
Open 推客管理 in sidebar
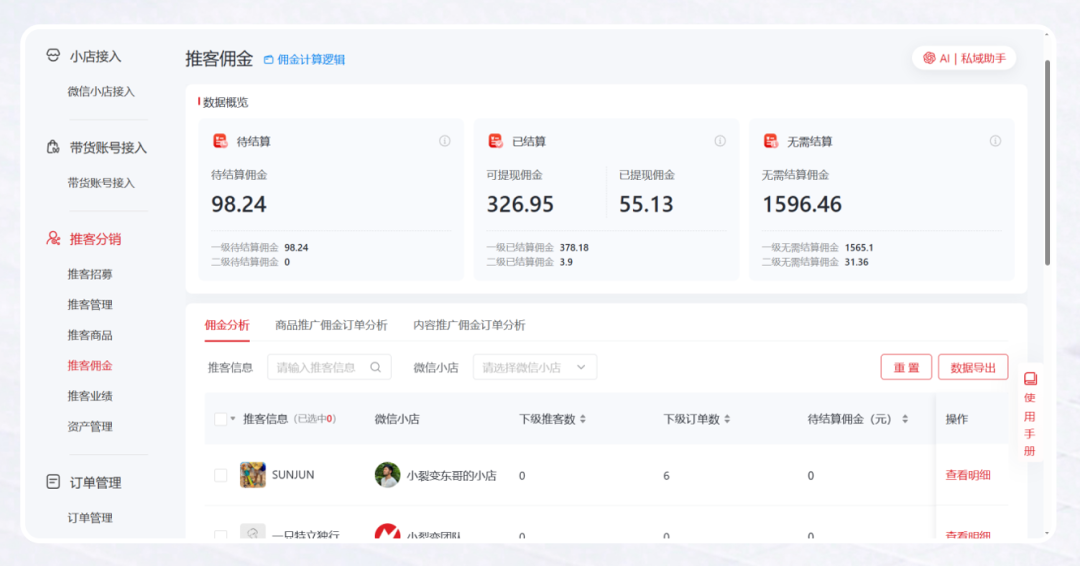90,304
